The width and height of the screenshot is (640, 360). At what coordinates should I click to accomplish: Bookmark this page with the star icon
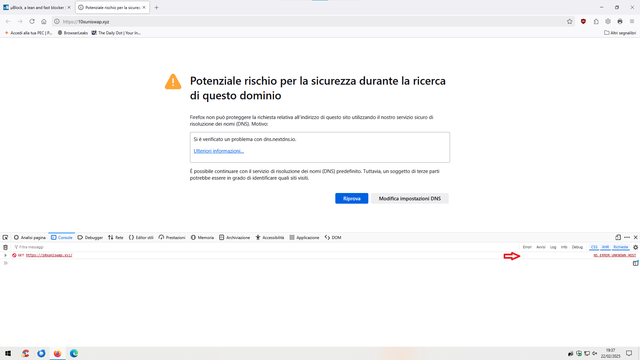[569, 22]
